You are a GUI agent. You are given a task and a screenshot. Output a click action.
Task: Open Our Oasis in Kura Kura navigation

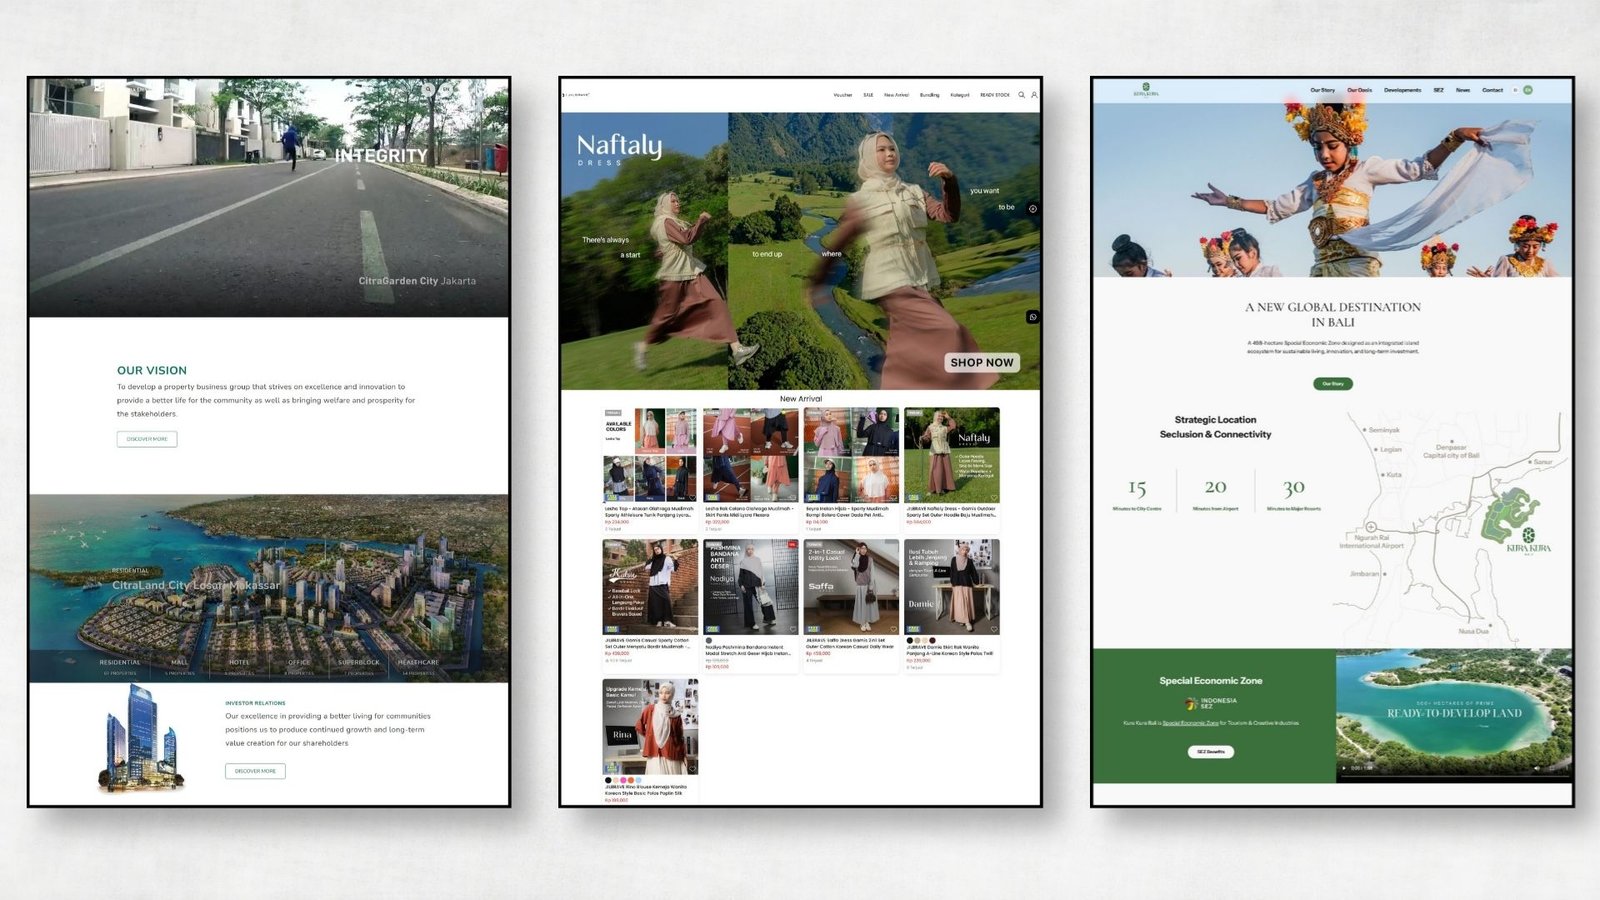pos(1360,90)
